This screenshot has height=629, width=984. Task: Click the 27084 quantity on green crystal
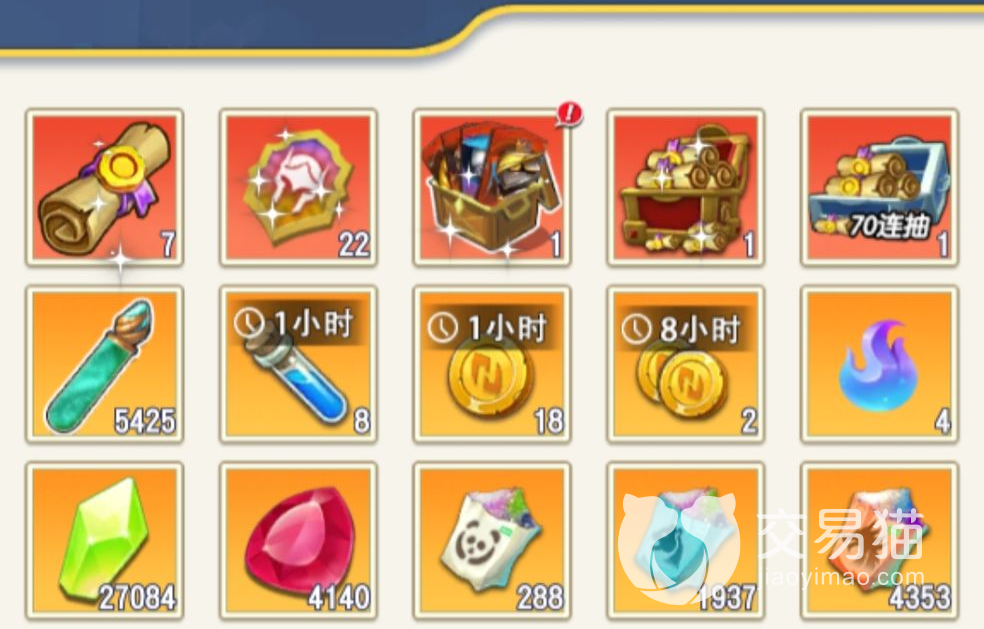(x=137, y=597)
